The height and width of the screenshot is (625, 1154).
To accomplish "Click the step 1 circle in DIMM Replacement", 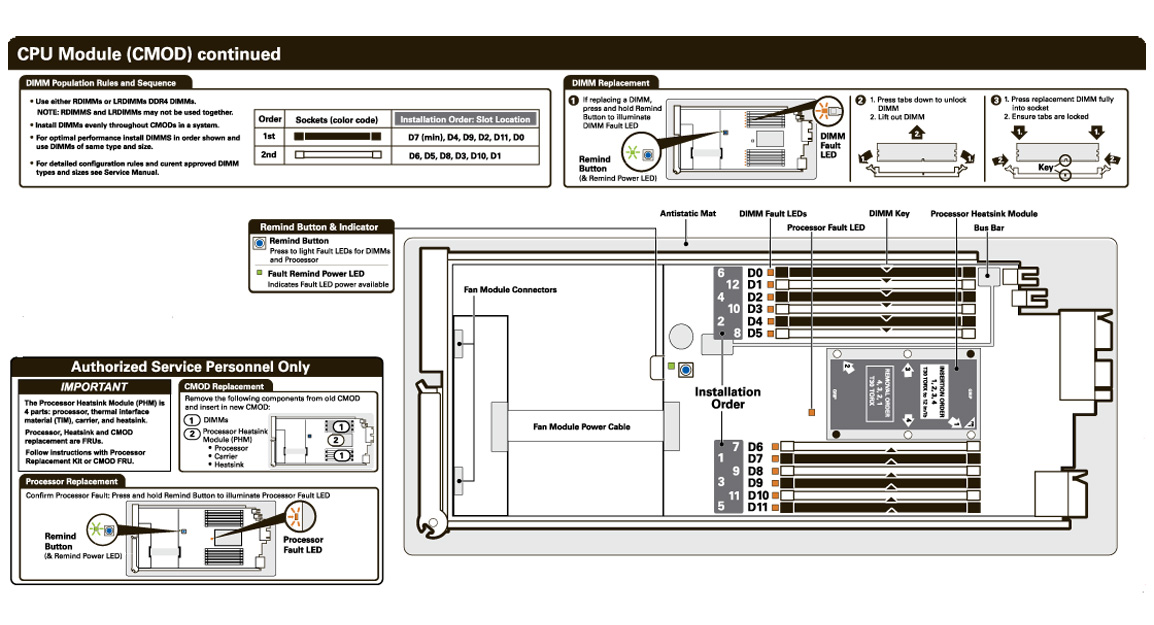I will (573, 100).
